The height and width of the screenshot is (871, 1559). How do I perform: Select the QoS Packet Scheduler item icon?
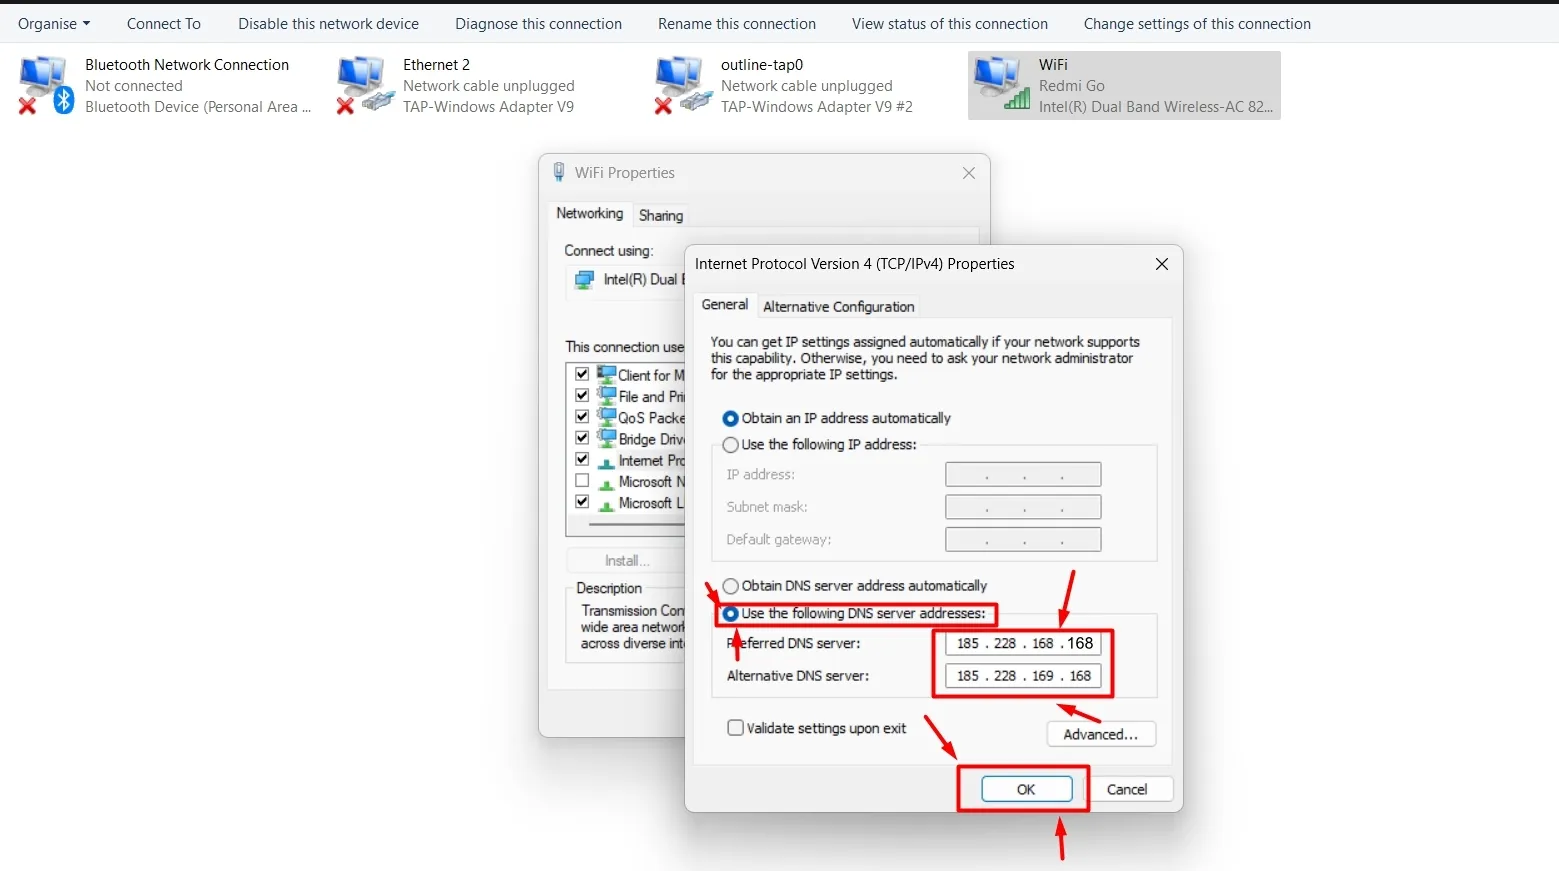click(606, 417)
